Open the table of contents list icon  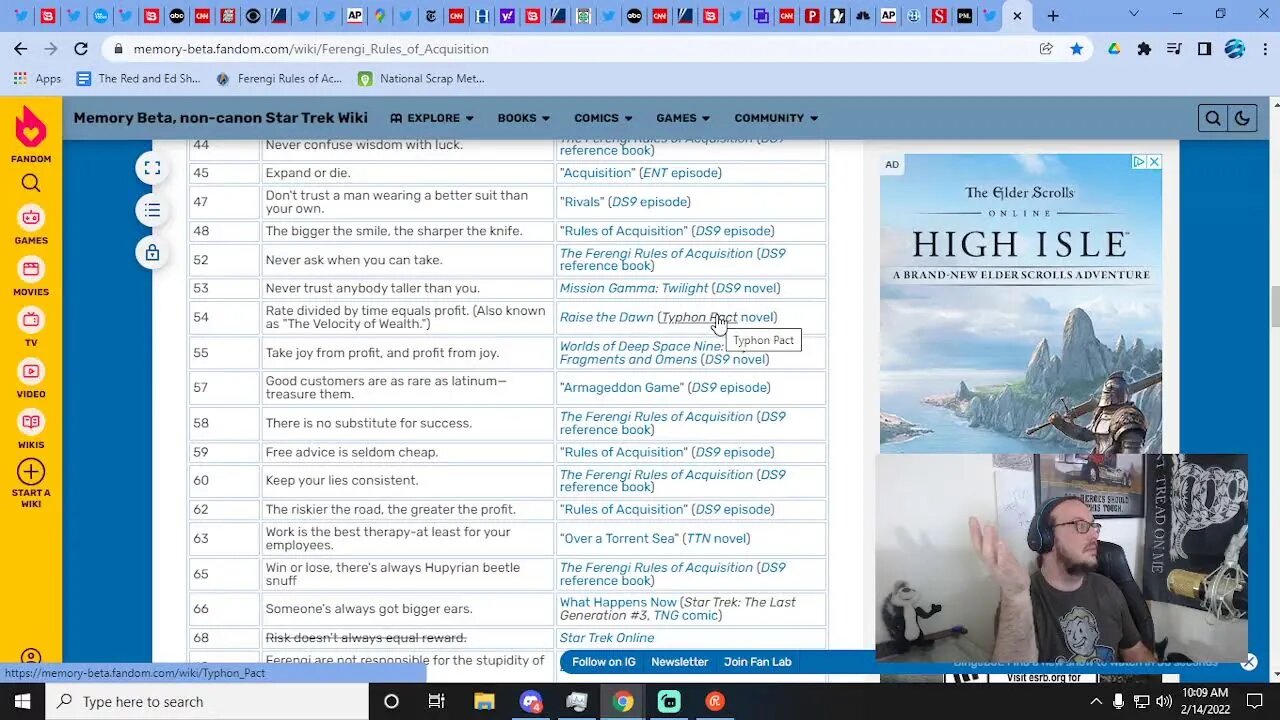[152, 210]
